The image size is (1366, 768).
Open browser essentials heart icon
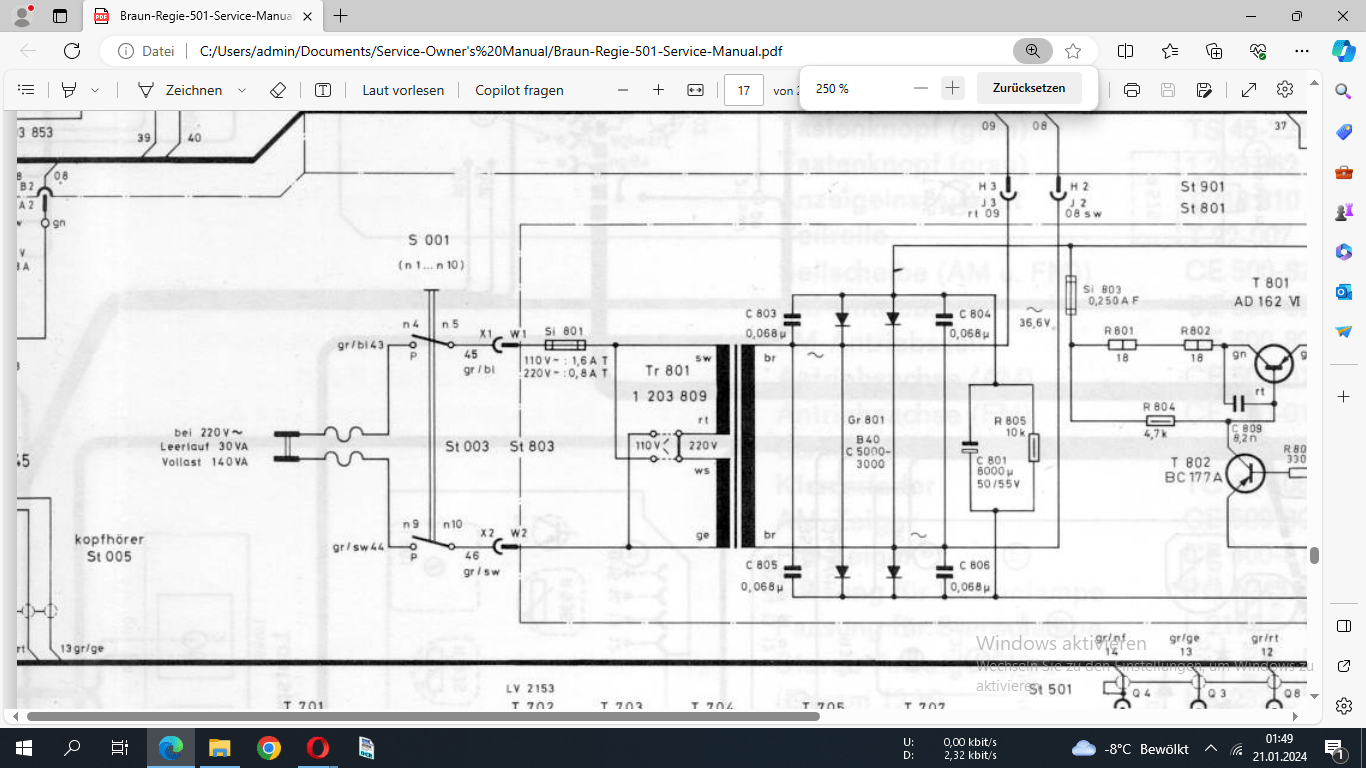1258,51
